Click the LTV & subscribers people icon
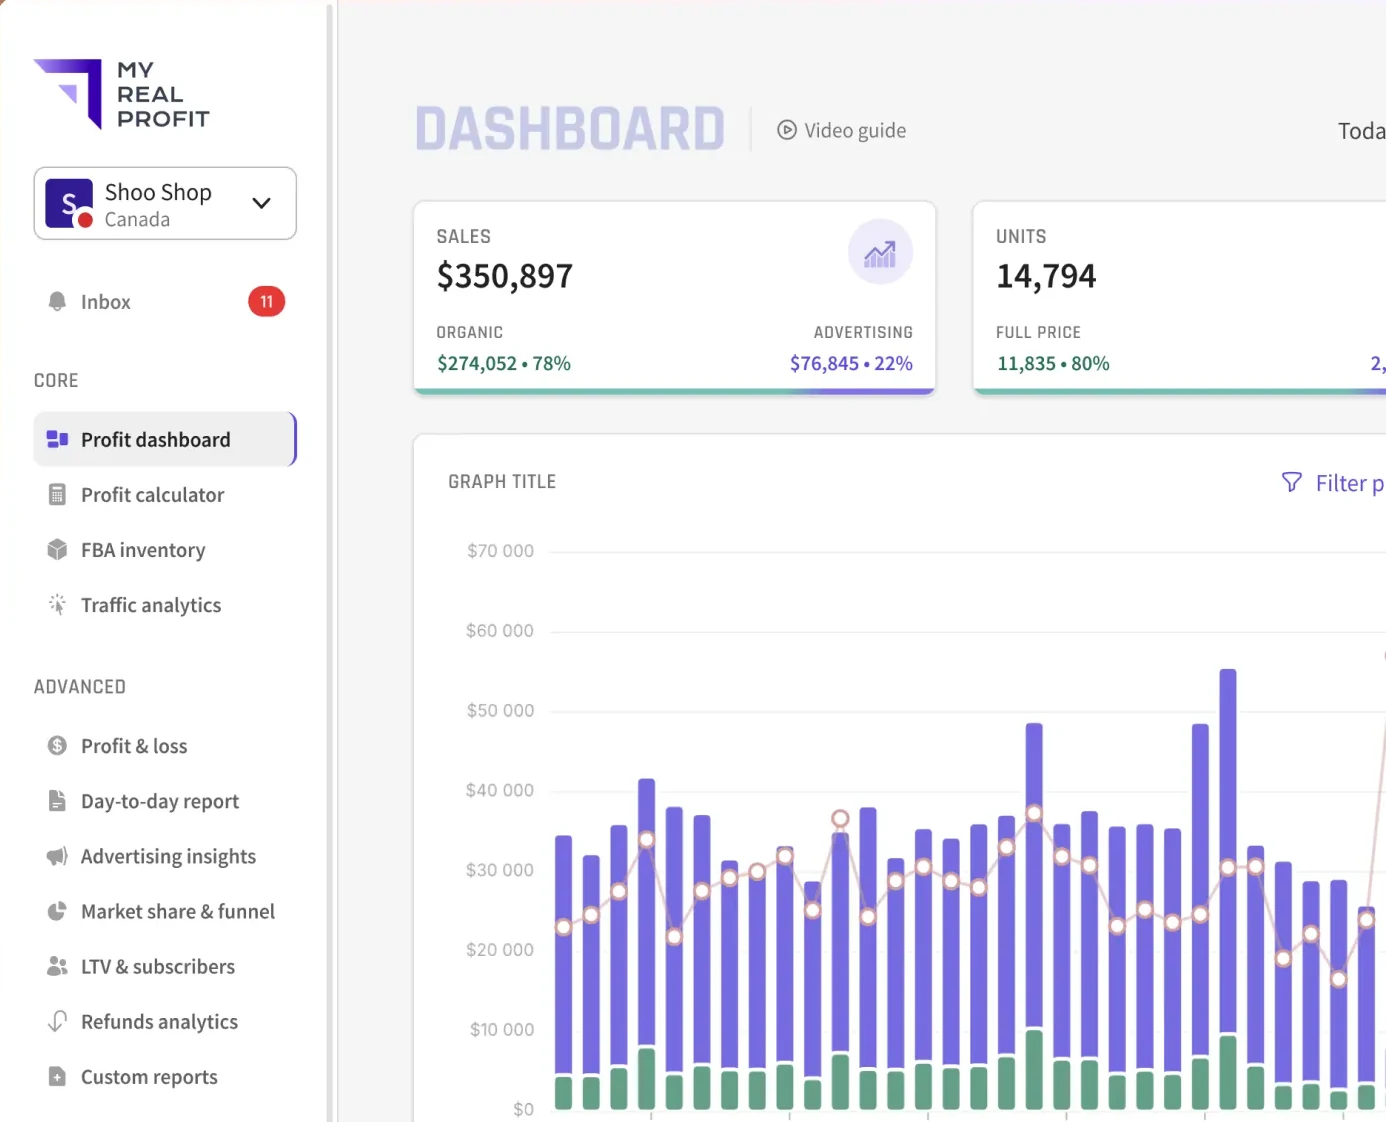This screenshot has width=1386, height=1122. 57,966
